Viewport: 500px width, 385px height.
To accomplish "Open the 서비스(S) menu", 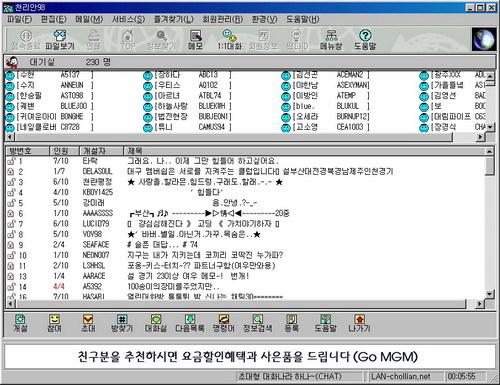I will point(128,19).
